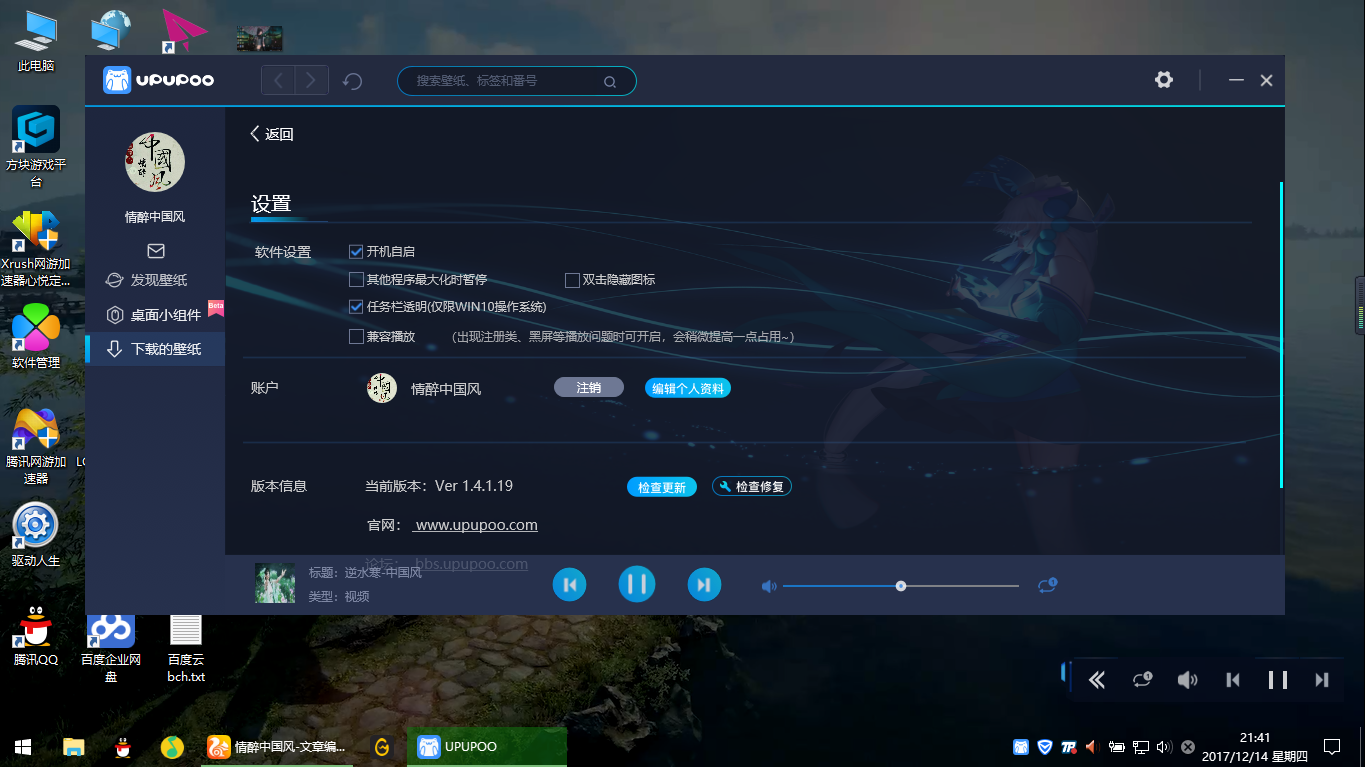Open Xrush网游加速器 desktop icon

36,249
